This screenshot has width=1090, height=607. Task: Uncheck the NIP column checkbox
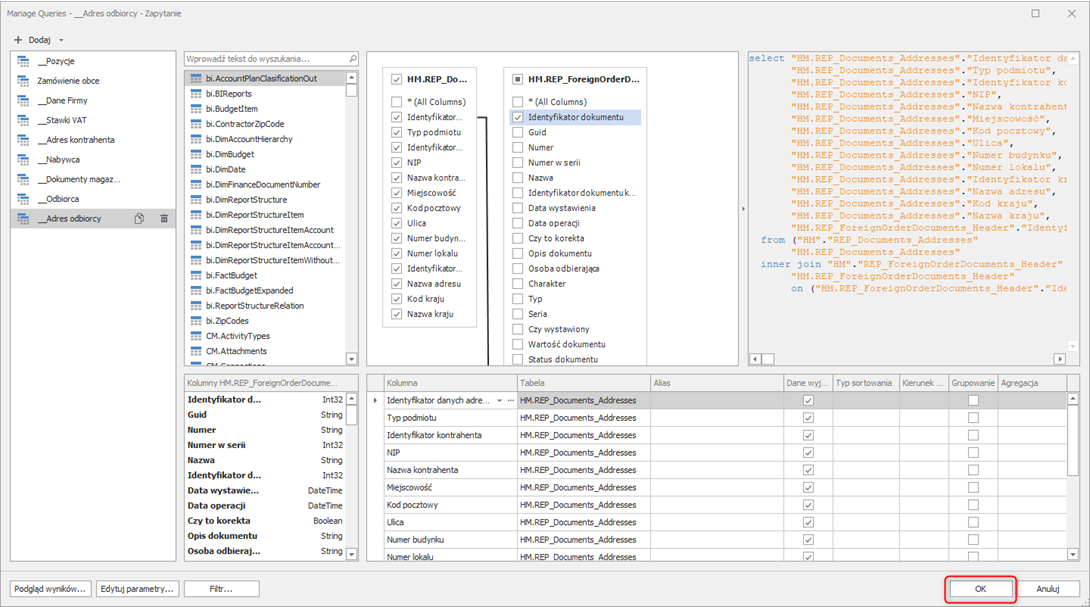[397, 162]
